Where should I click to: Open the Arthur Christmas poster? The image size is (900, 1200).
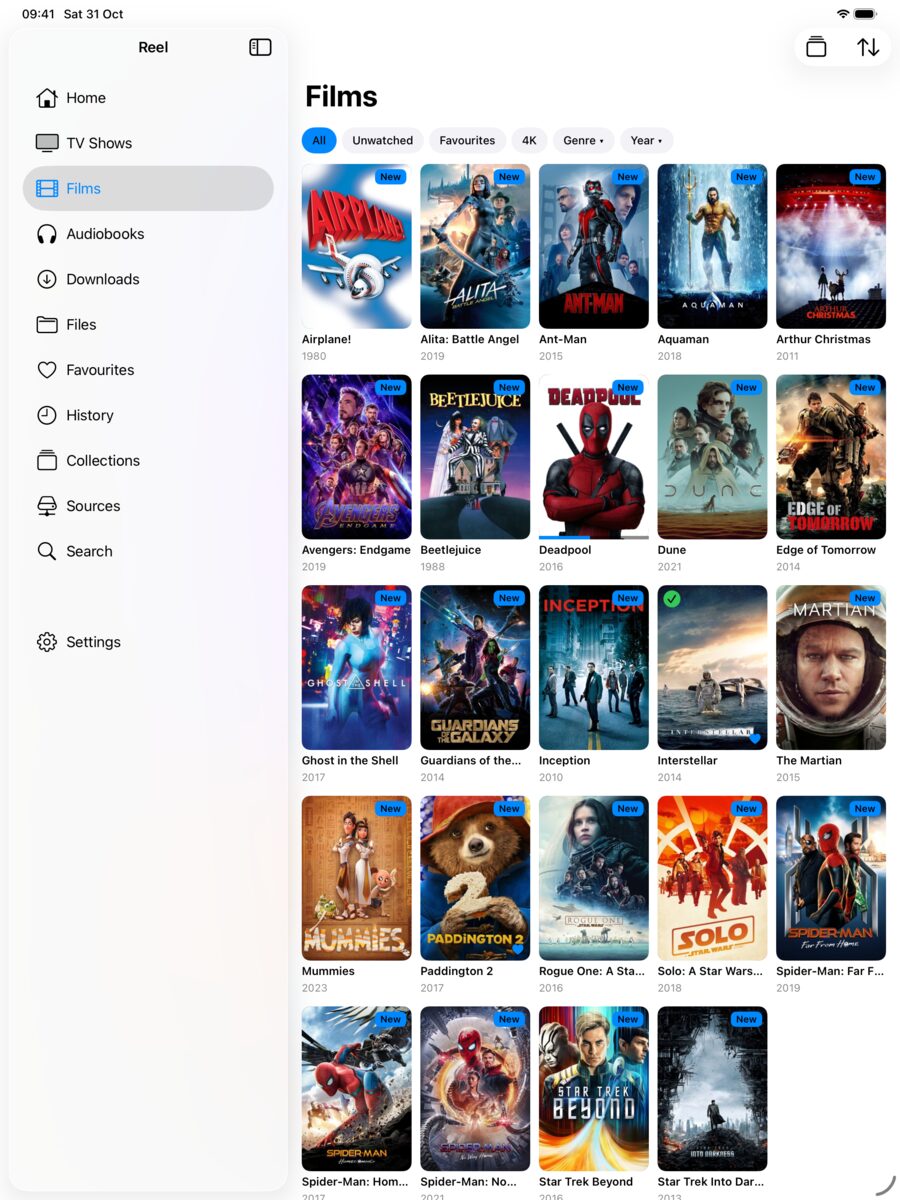point(831,246)
